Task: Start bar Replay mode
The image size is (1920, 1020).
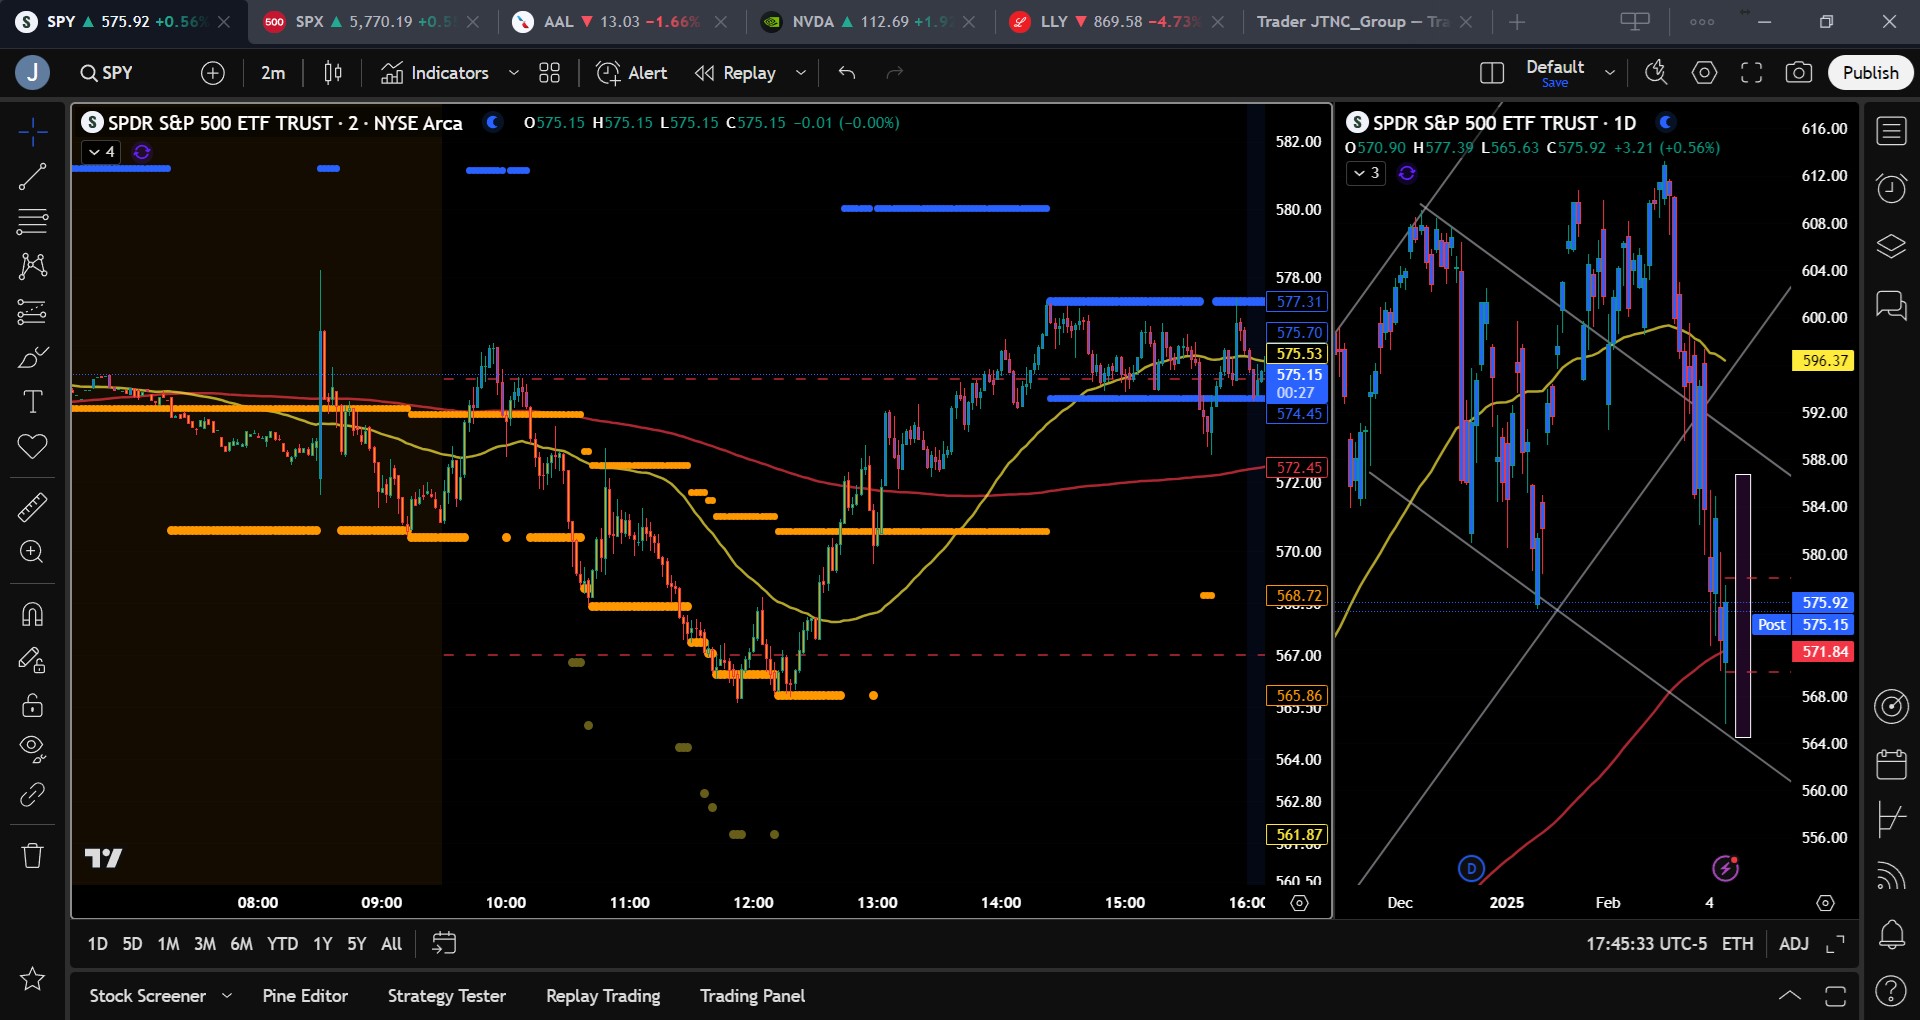Action: pyautogui.click(x=736, y=73)
